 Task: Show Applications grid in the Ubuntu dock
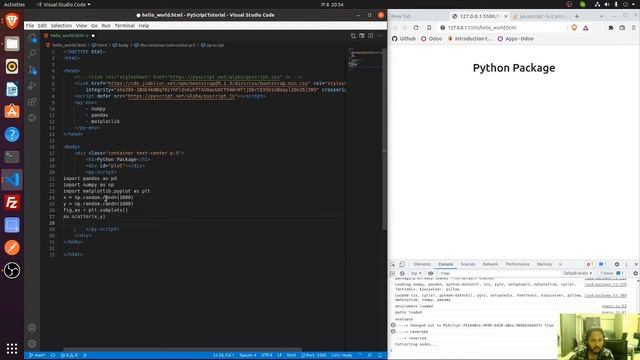12,348
